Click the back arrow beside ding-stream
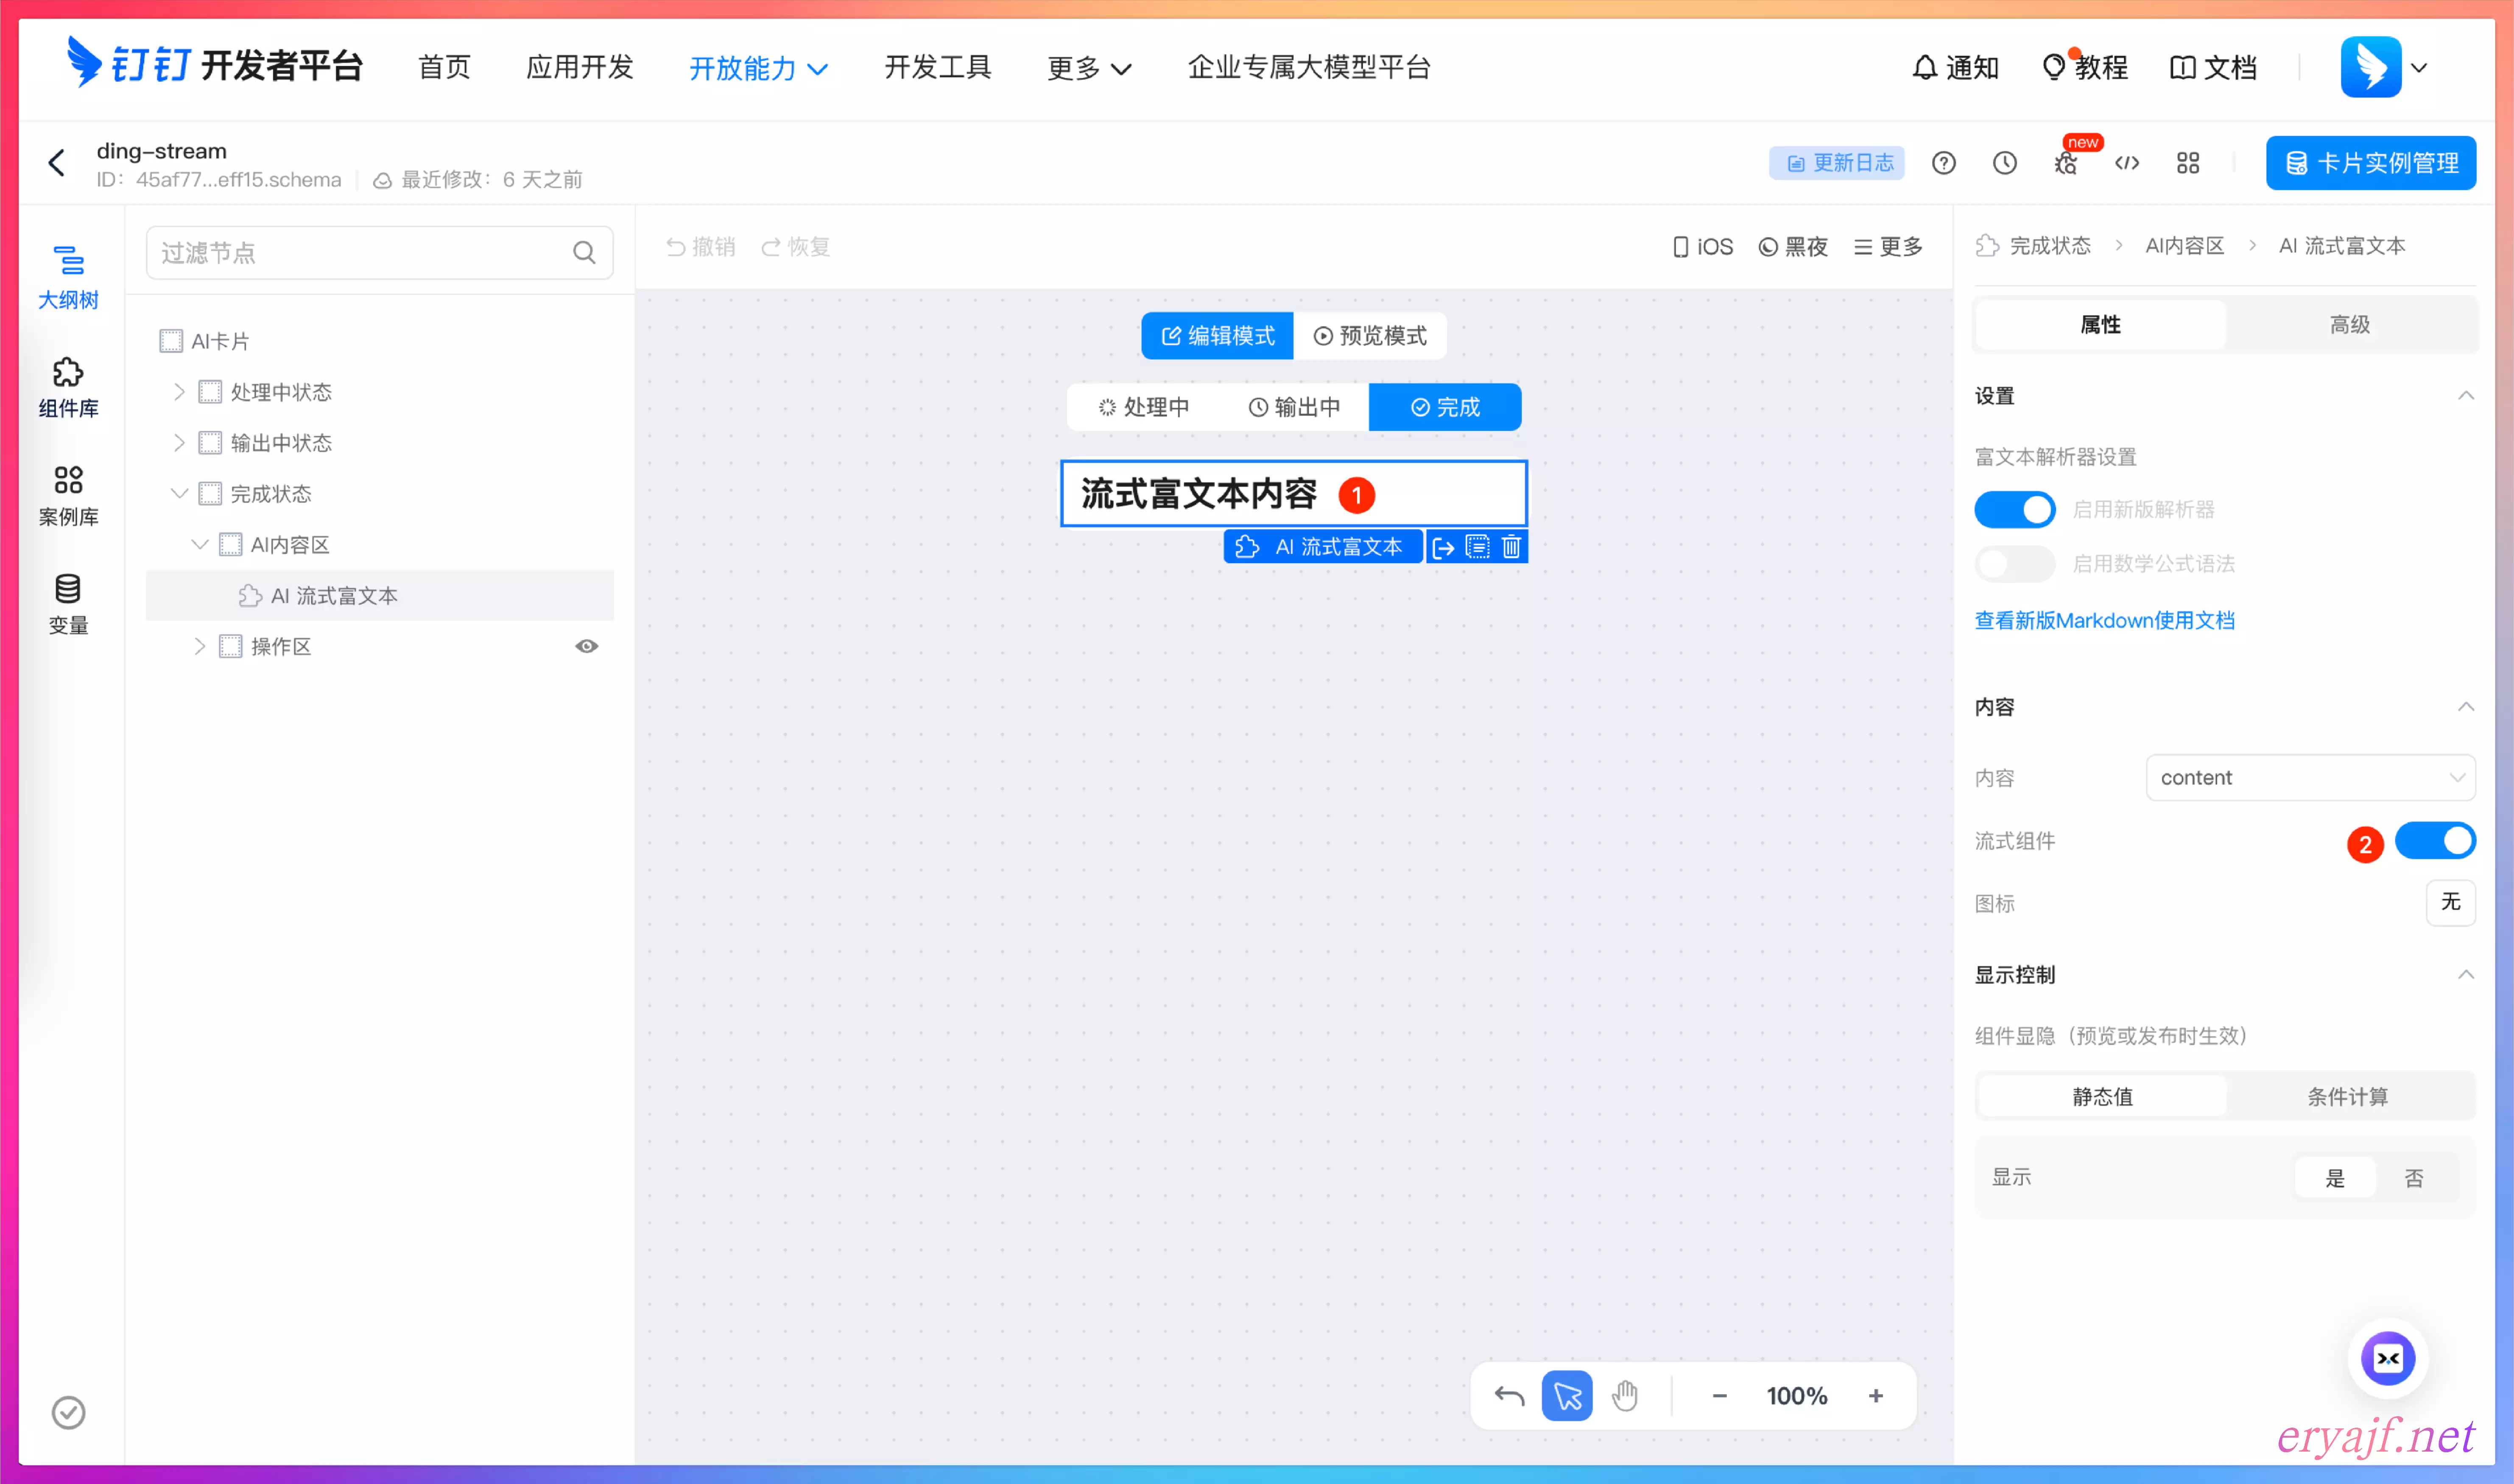 point(57,163)
